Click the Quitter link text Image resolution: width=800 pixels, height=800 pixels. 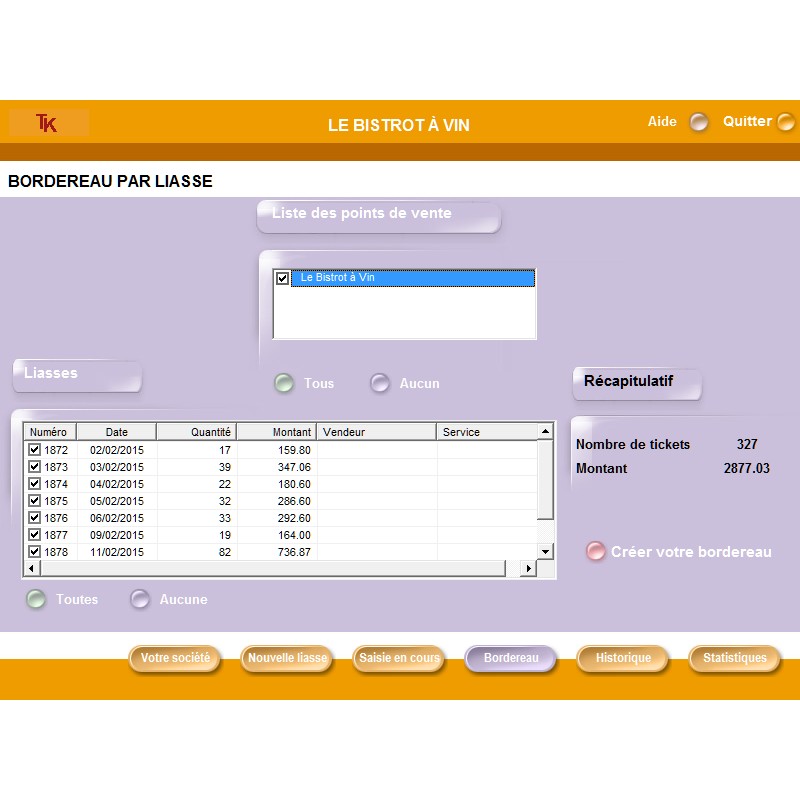click(x=747, y=121)
